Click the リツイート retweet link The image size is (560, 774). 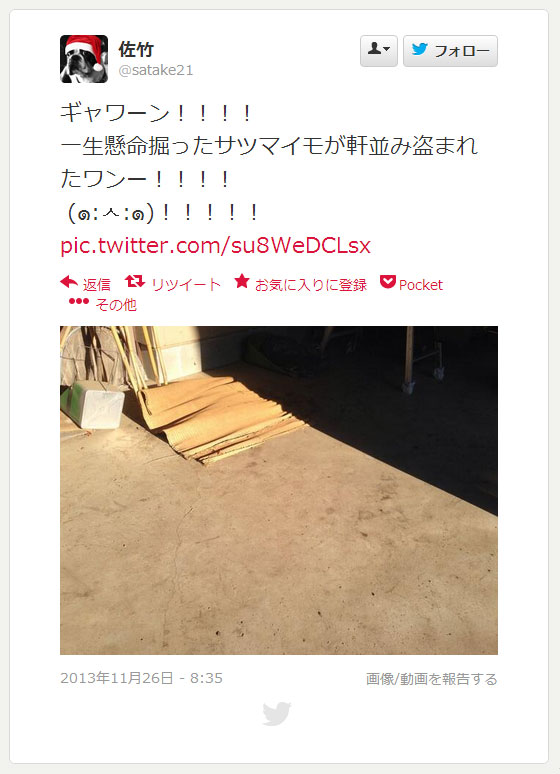coord(186,285)
